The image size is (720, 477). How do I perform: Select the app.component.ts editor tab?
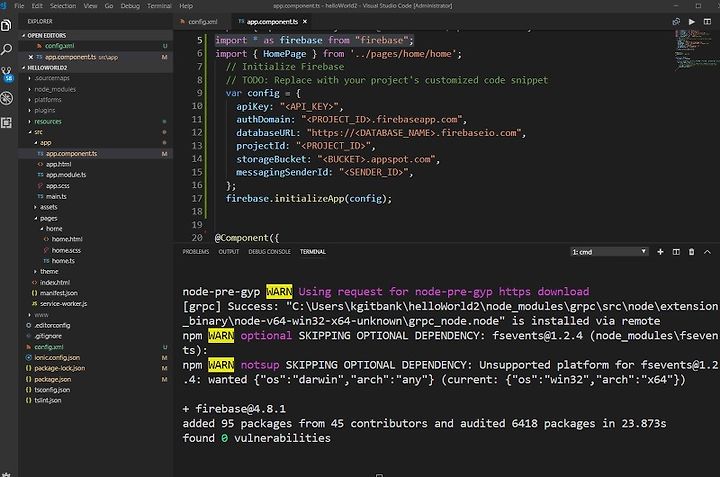coord(272,22)
